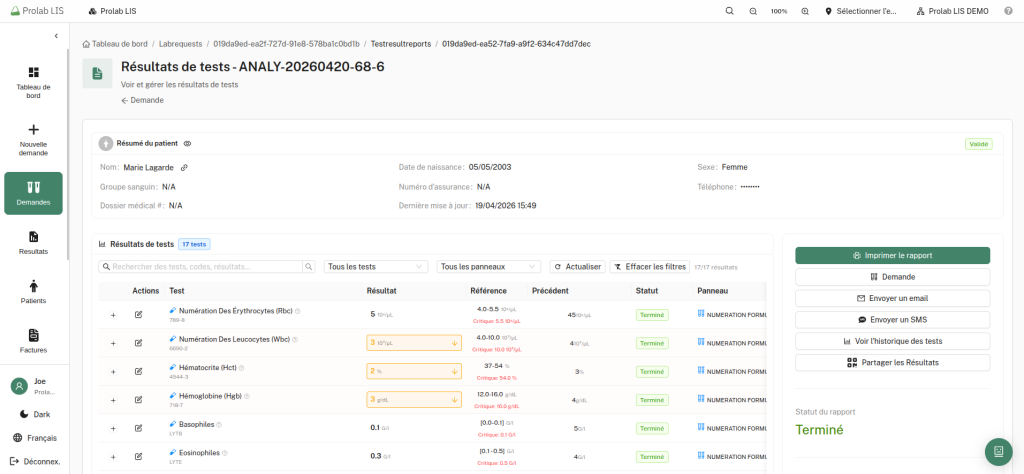This screenshot has width=1024, height=474.
Task: Click the zoom in magnifier icon
Action: click(805, 10)
